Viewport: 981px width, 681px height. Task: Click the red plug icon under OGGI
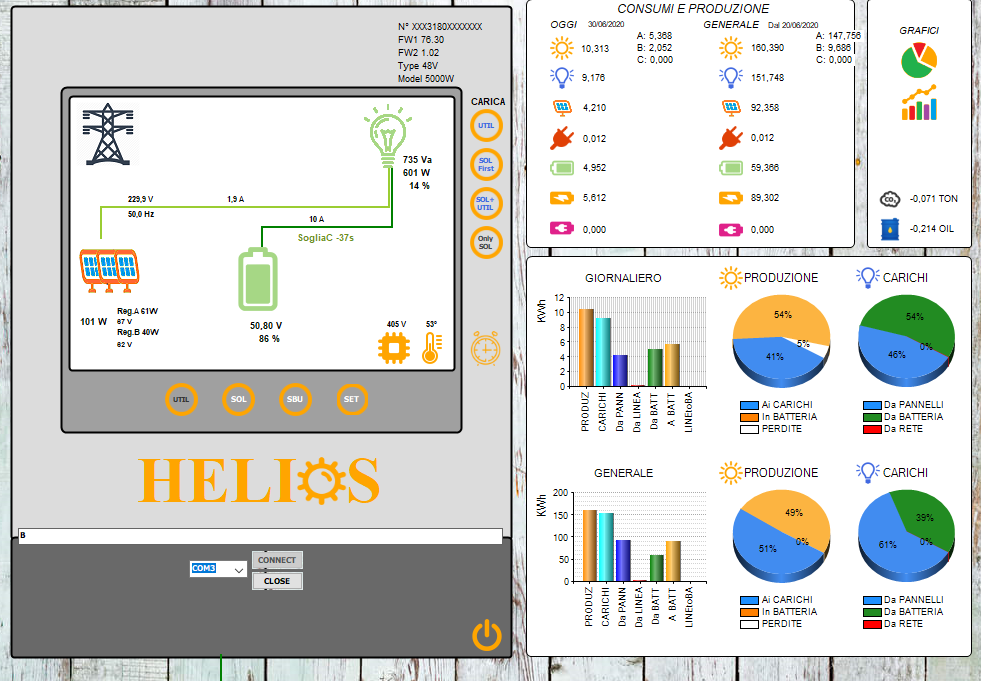point(562,138)
